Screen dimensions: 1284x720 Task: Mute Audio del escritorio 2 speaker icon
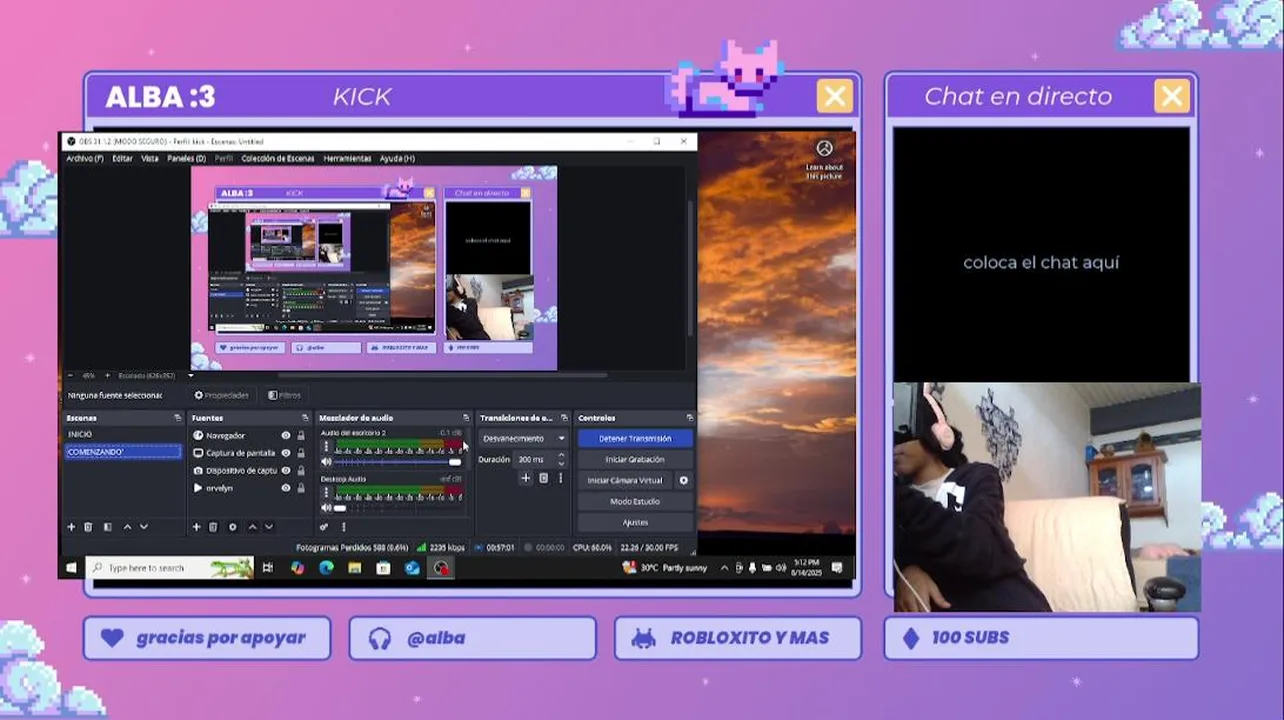(x=326, y=462)
